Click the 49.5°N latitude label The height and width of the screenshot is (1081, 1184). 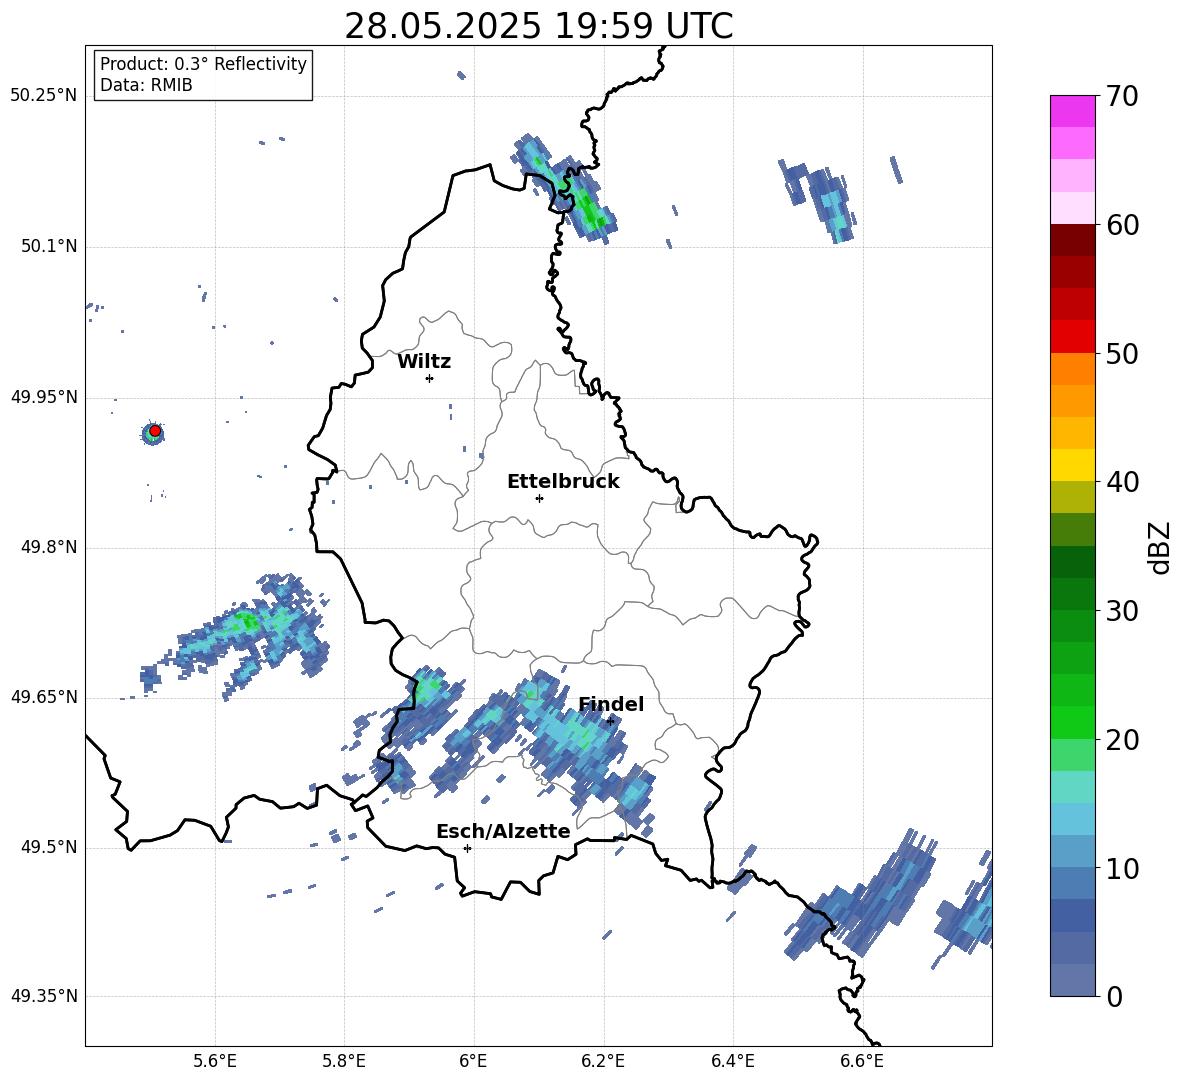(x=48, y=847)
